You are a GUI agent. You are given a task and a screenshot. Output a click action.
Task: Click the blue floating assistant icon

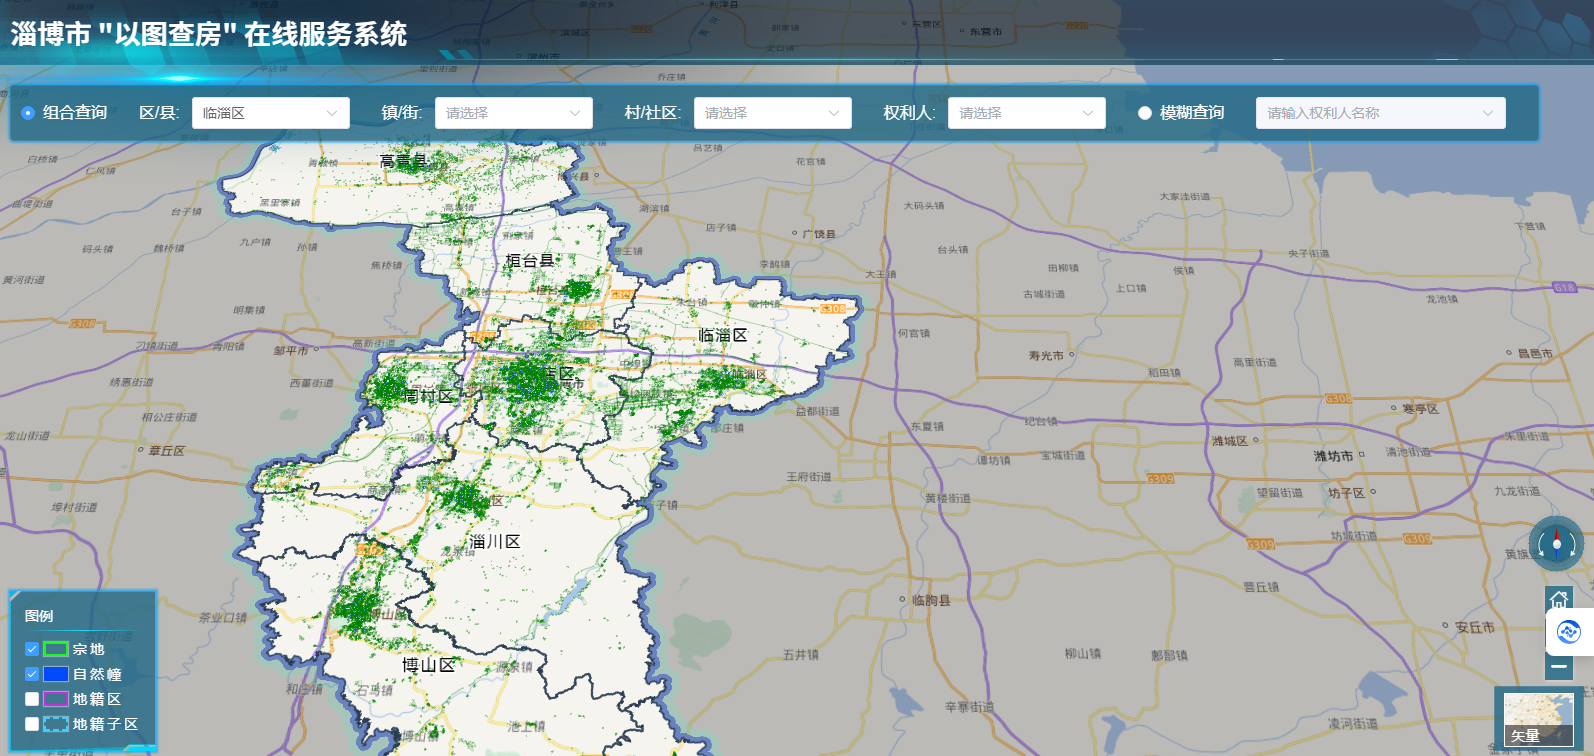click(x=1568, y=632)
